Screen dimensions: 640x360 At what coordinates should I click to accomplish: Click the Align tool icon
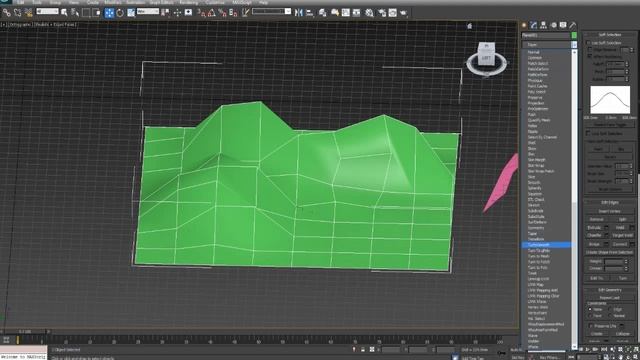coord(310,13)
